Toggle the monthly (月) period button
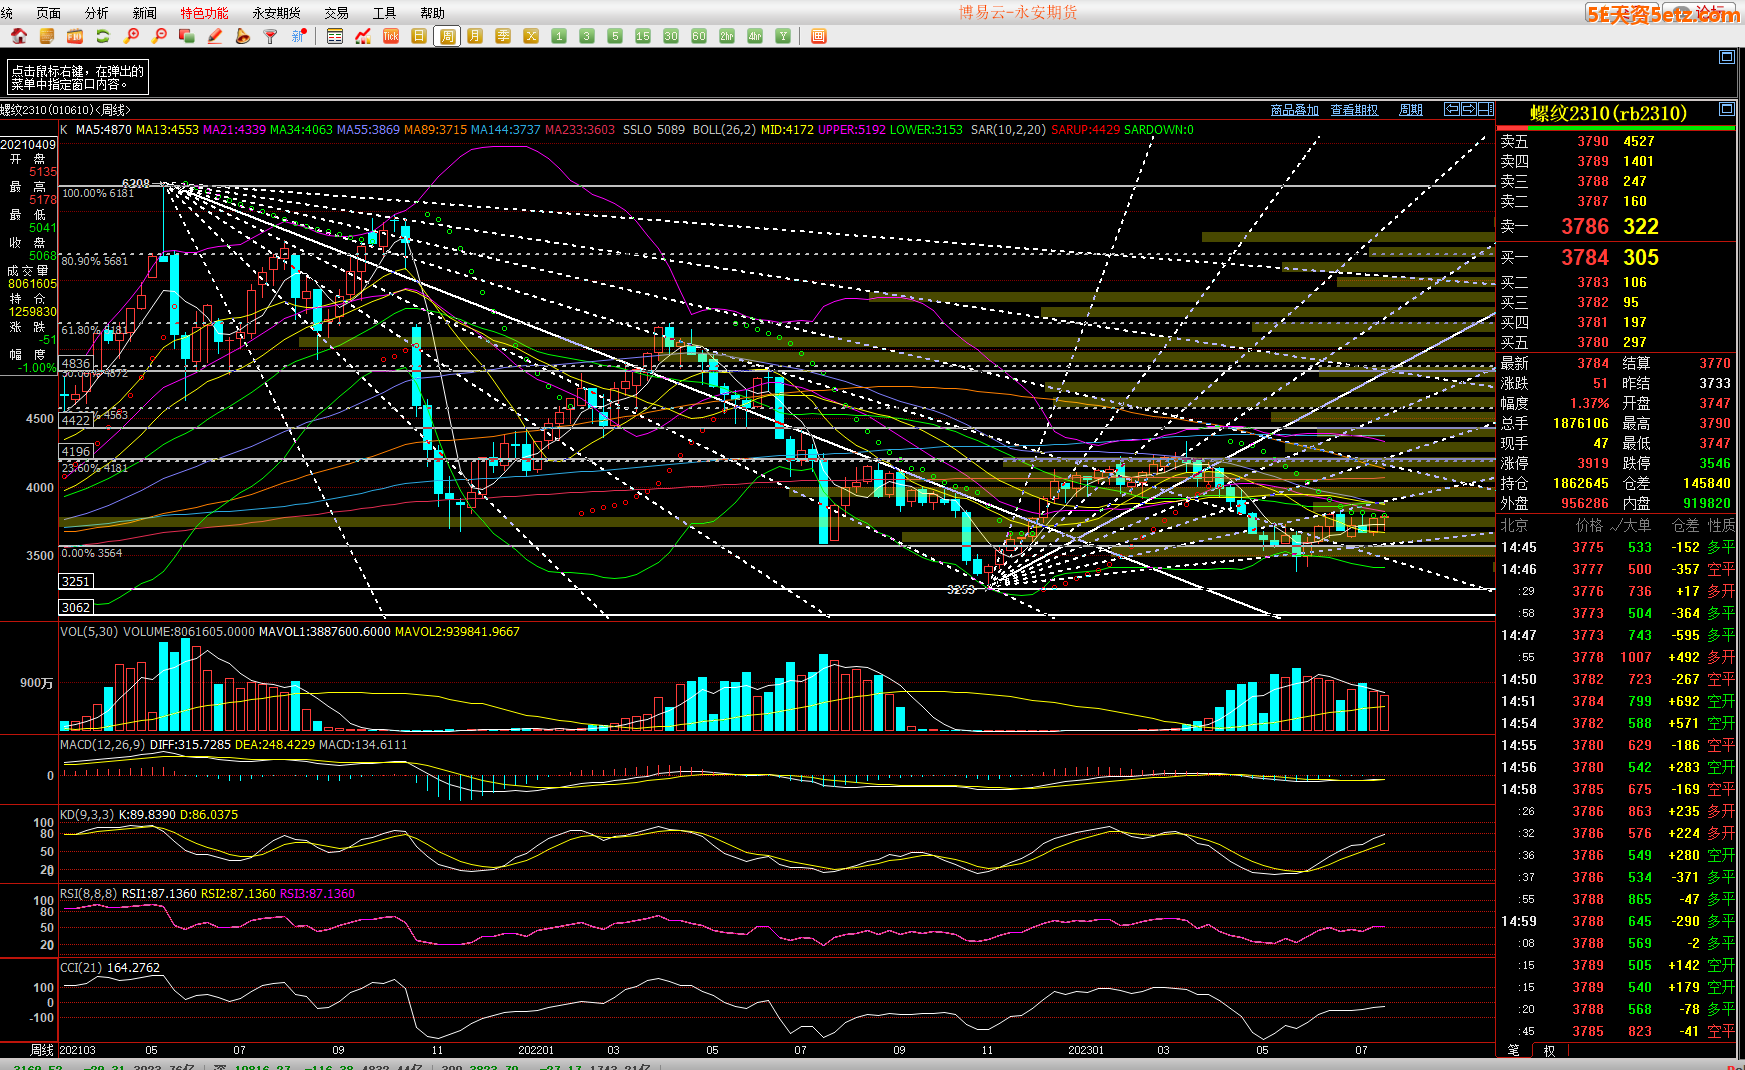The height and width of the screenshot is (1070, 1745). click(475, 36)
